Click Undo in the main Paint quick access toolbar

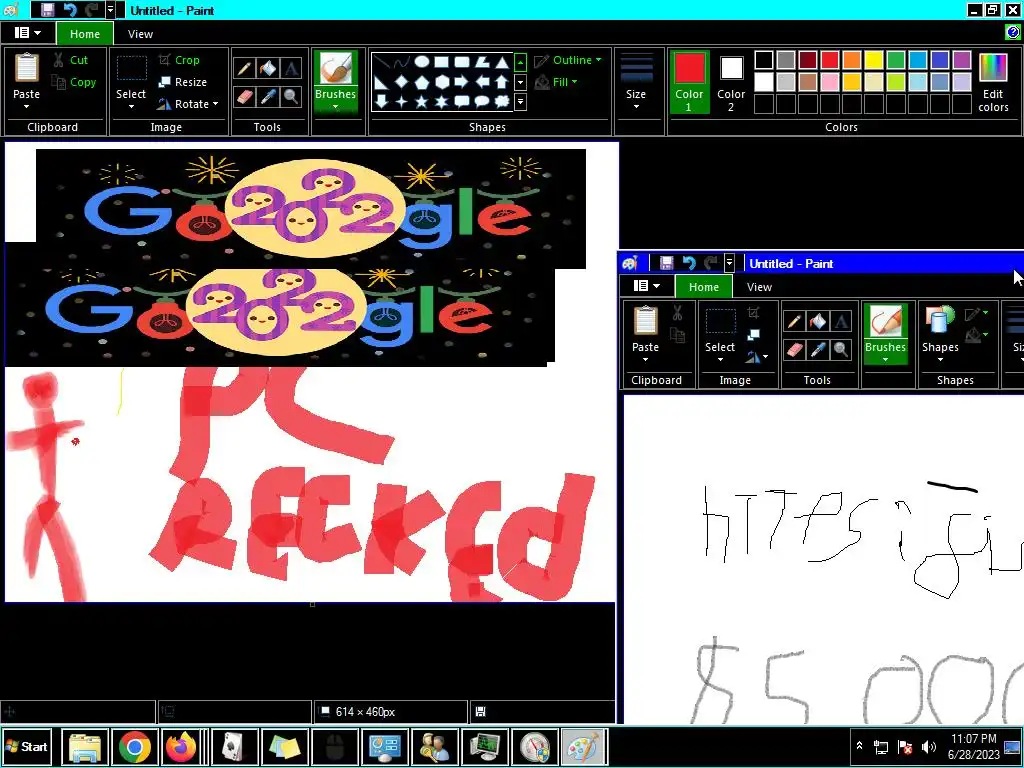point(69,10)
